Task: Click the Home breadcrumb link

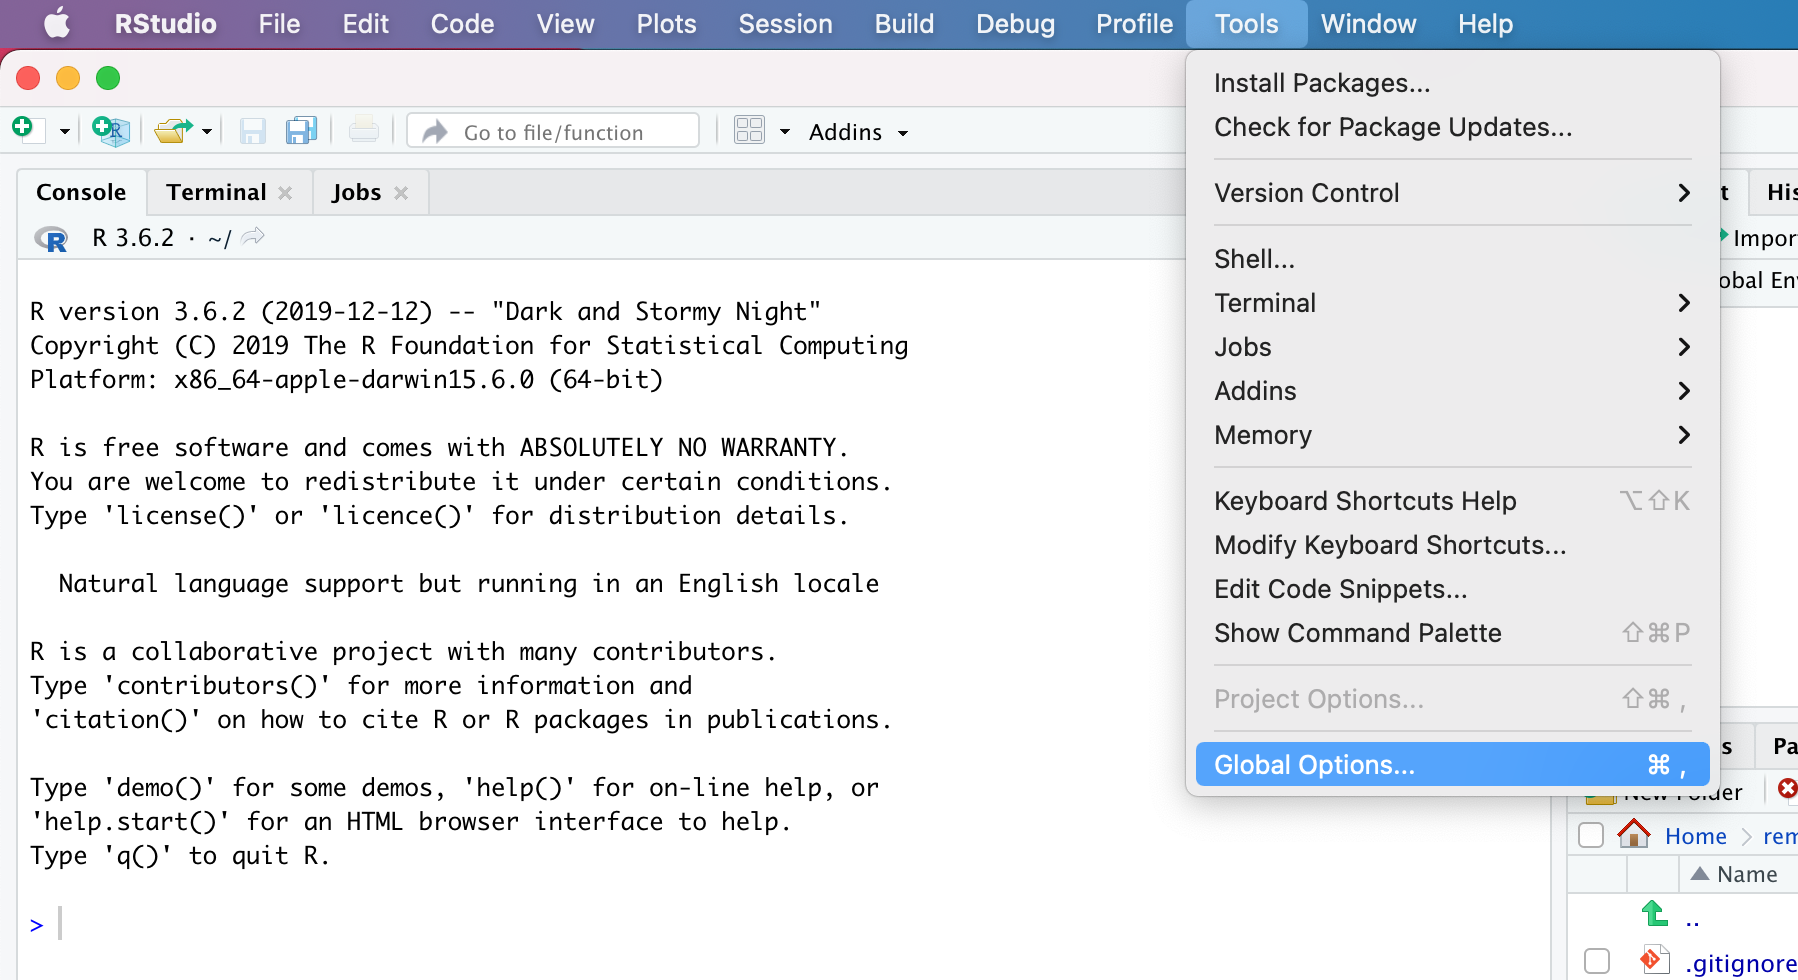Action: [x=1695, y=836]
